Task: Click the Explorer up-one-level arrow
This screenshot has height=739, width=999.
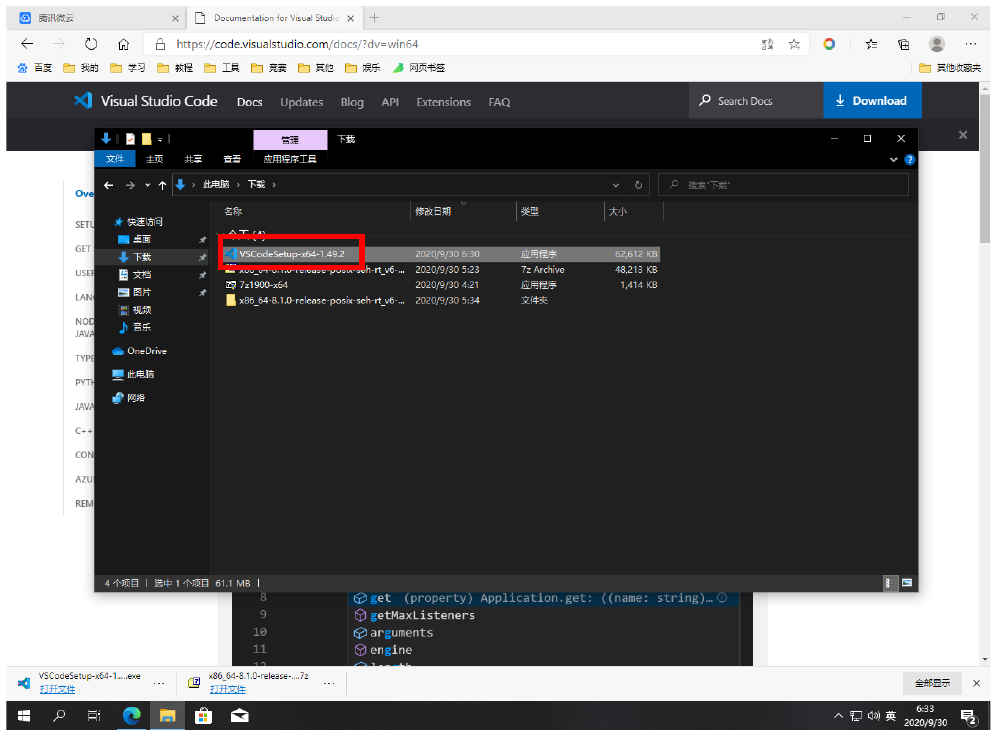Action: click(x=162, y=185)
